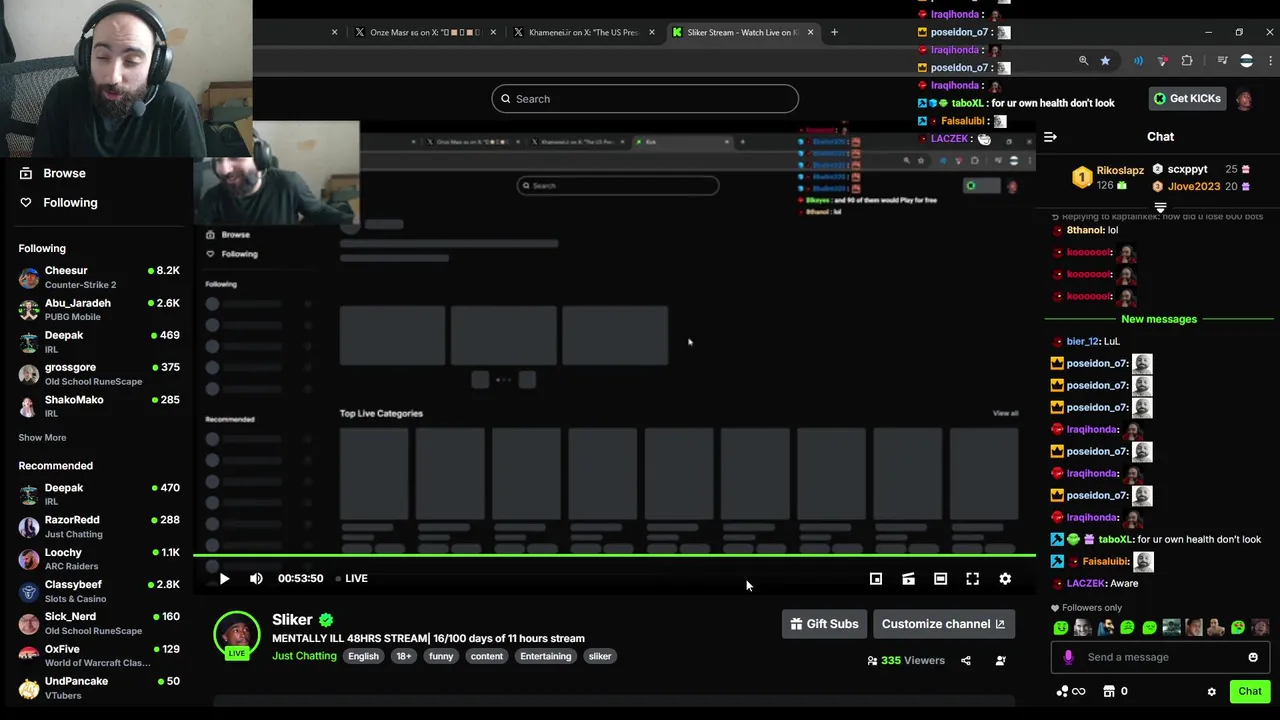Share the stream via share icon
This screenshot has width=1280, height=720.
coord(966,660)
